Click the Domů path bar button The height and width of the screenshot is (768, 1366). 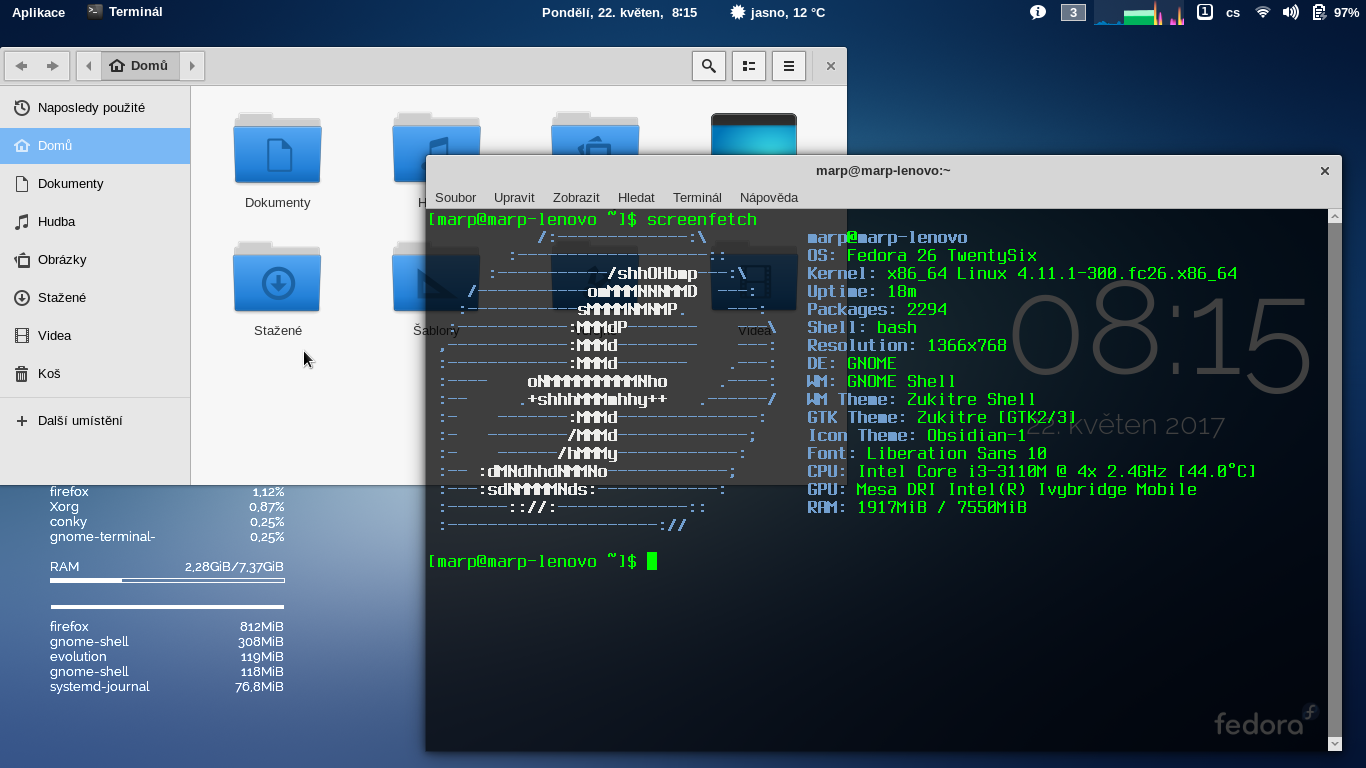140,66
